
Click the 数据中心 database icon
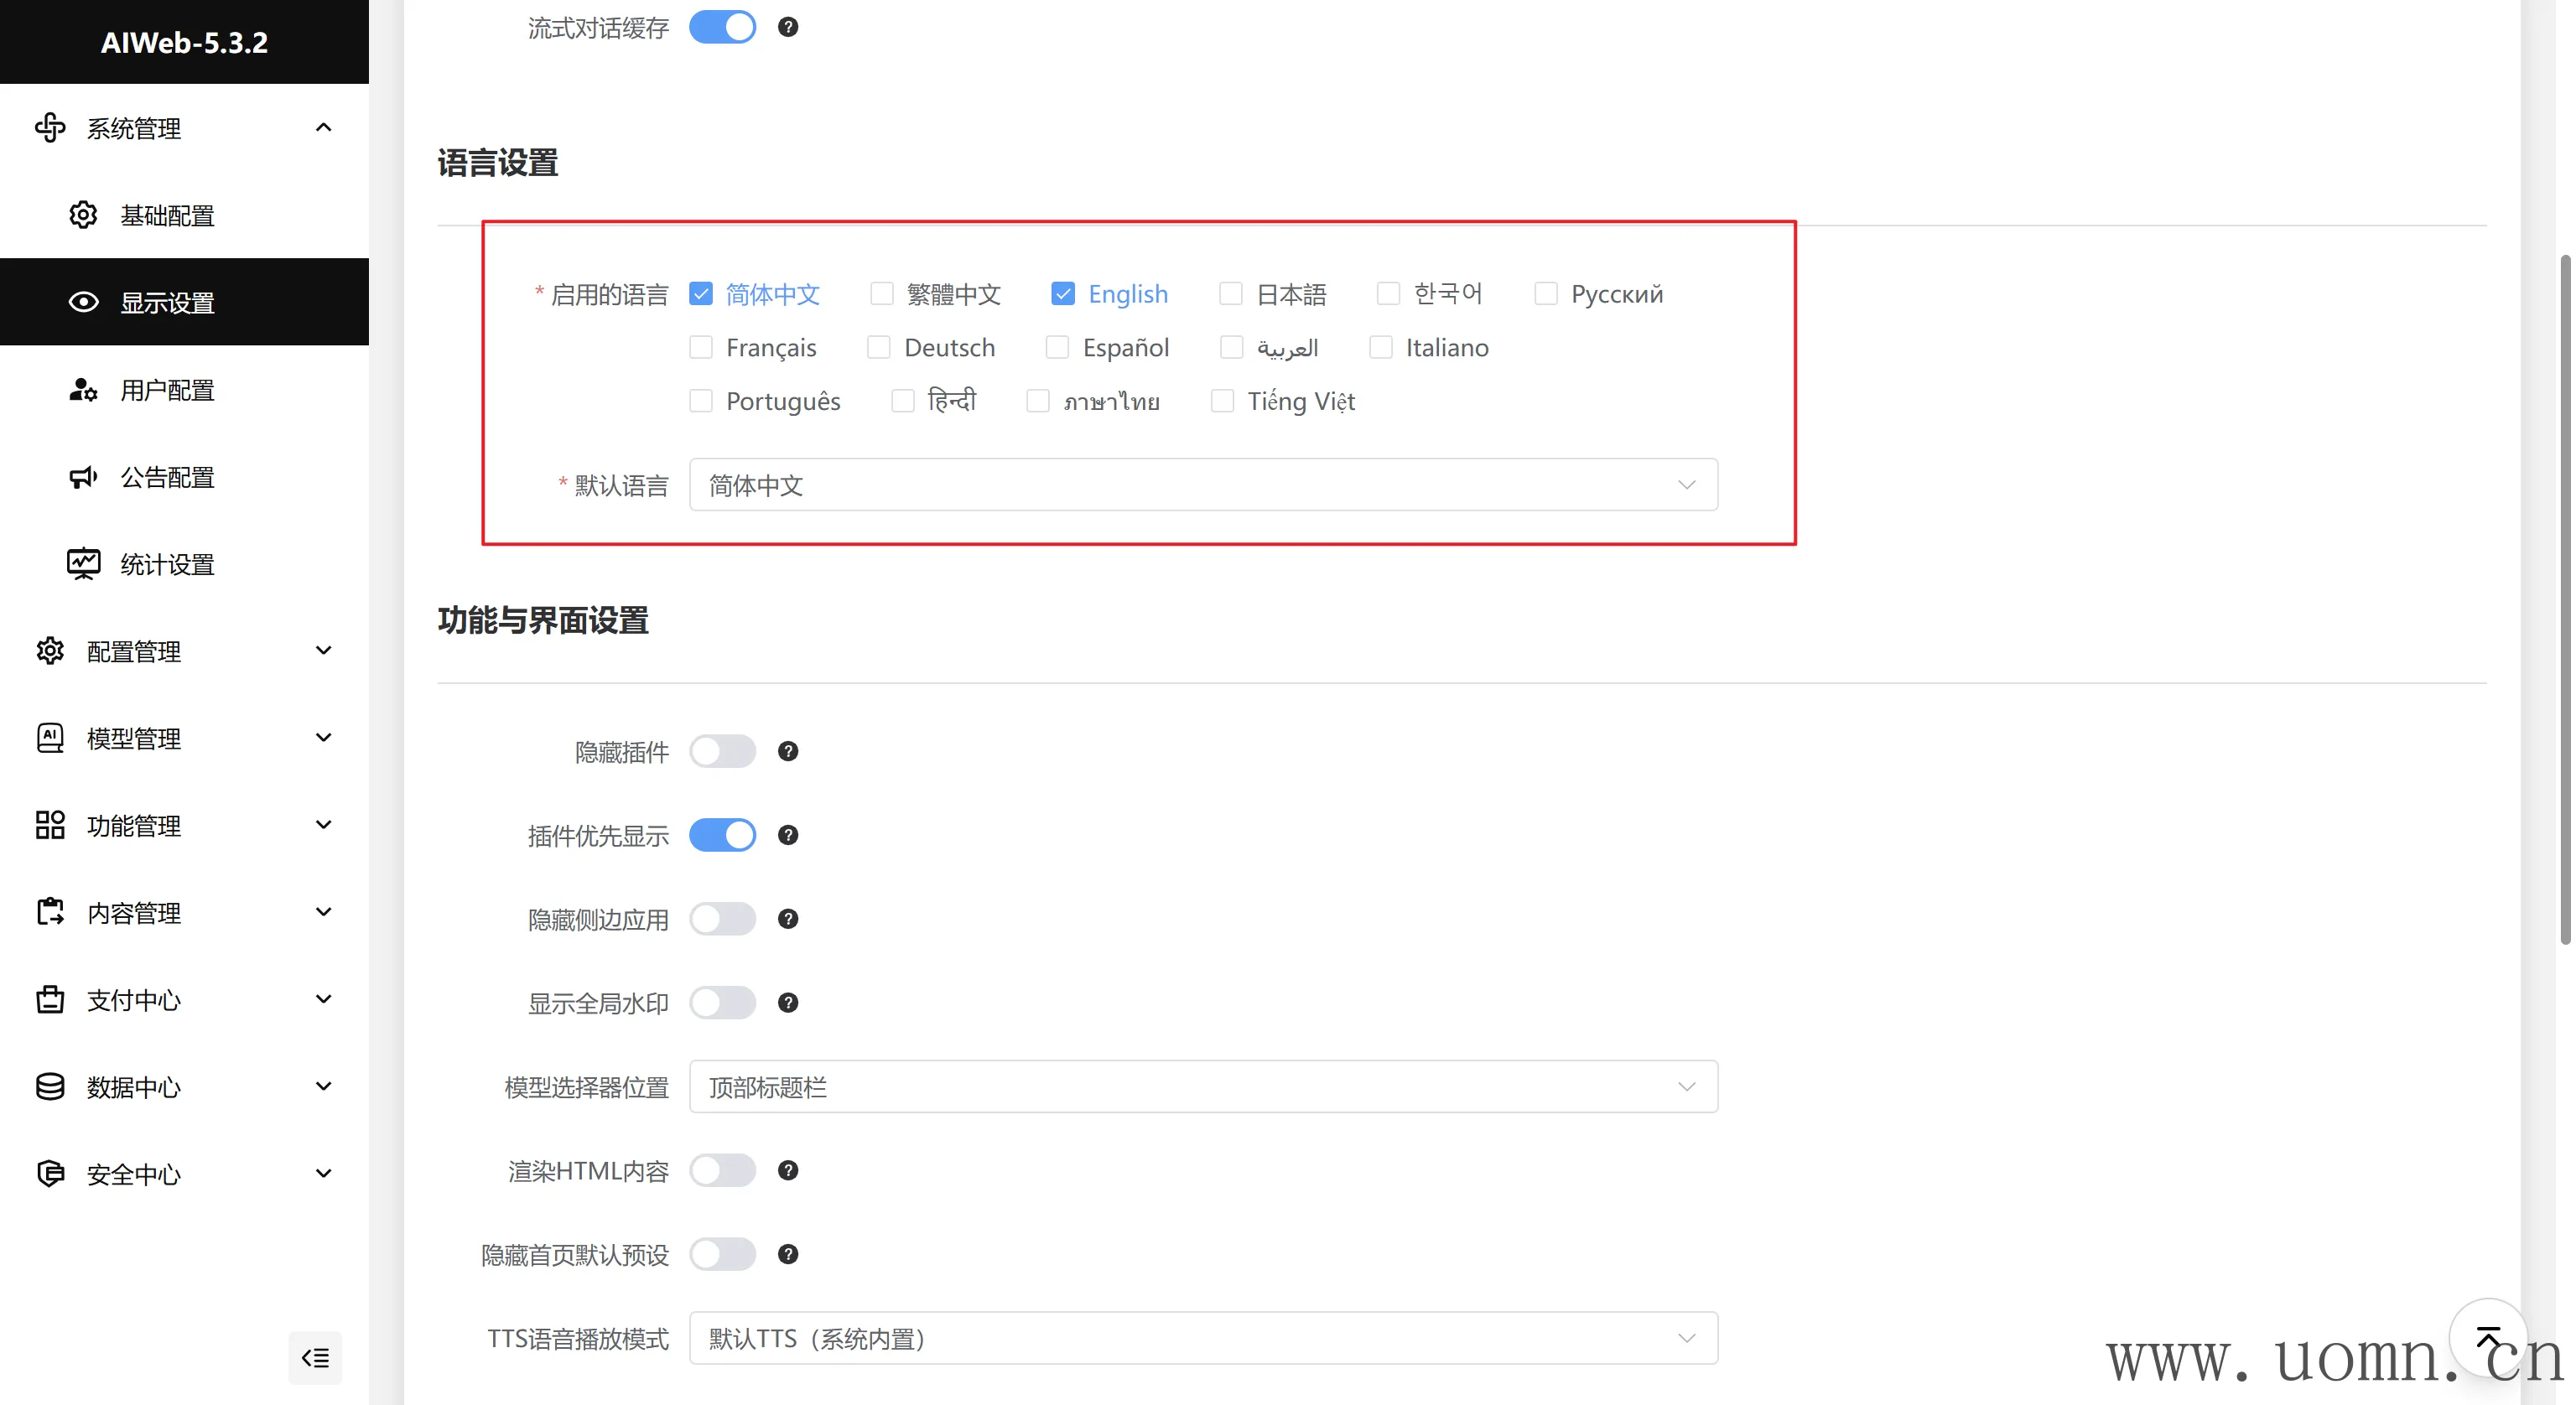[50, 1086]
